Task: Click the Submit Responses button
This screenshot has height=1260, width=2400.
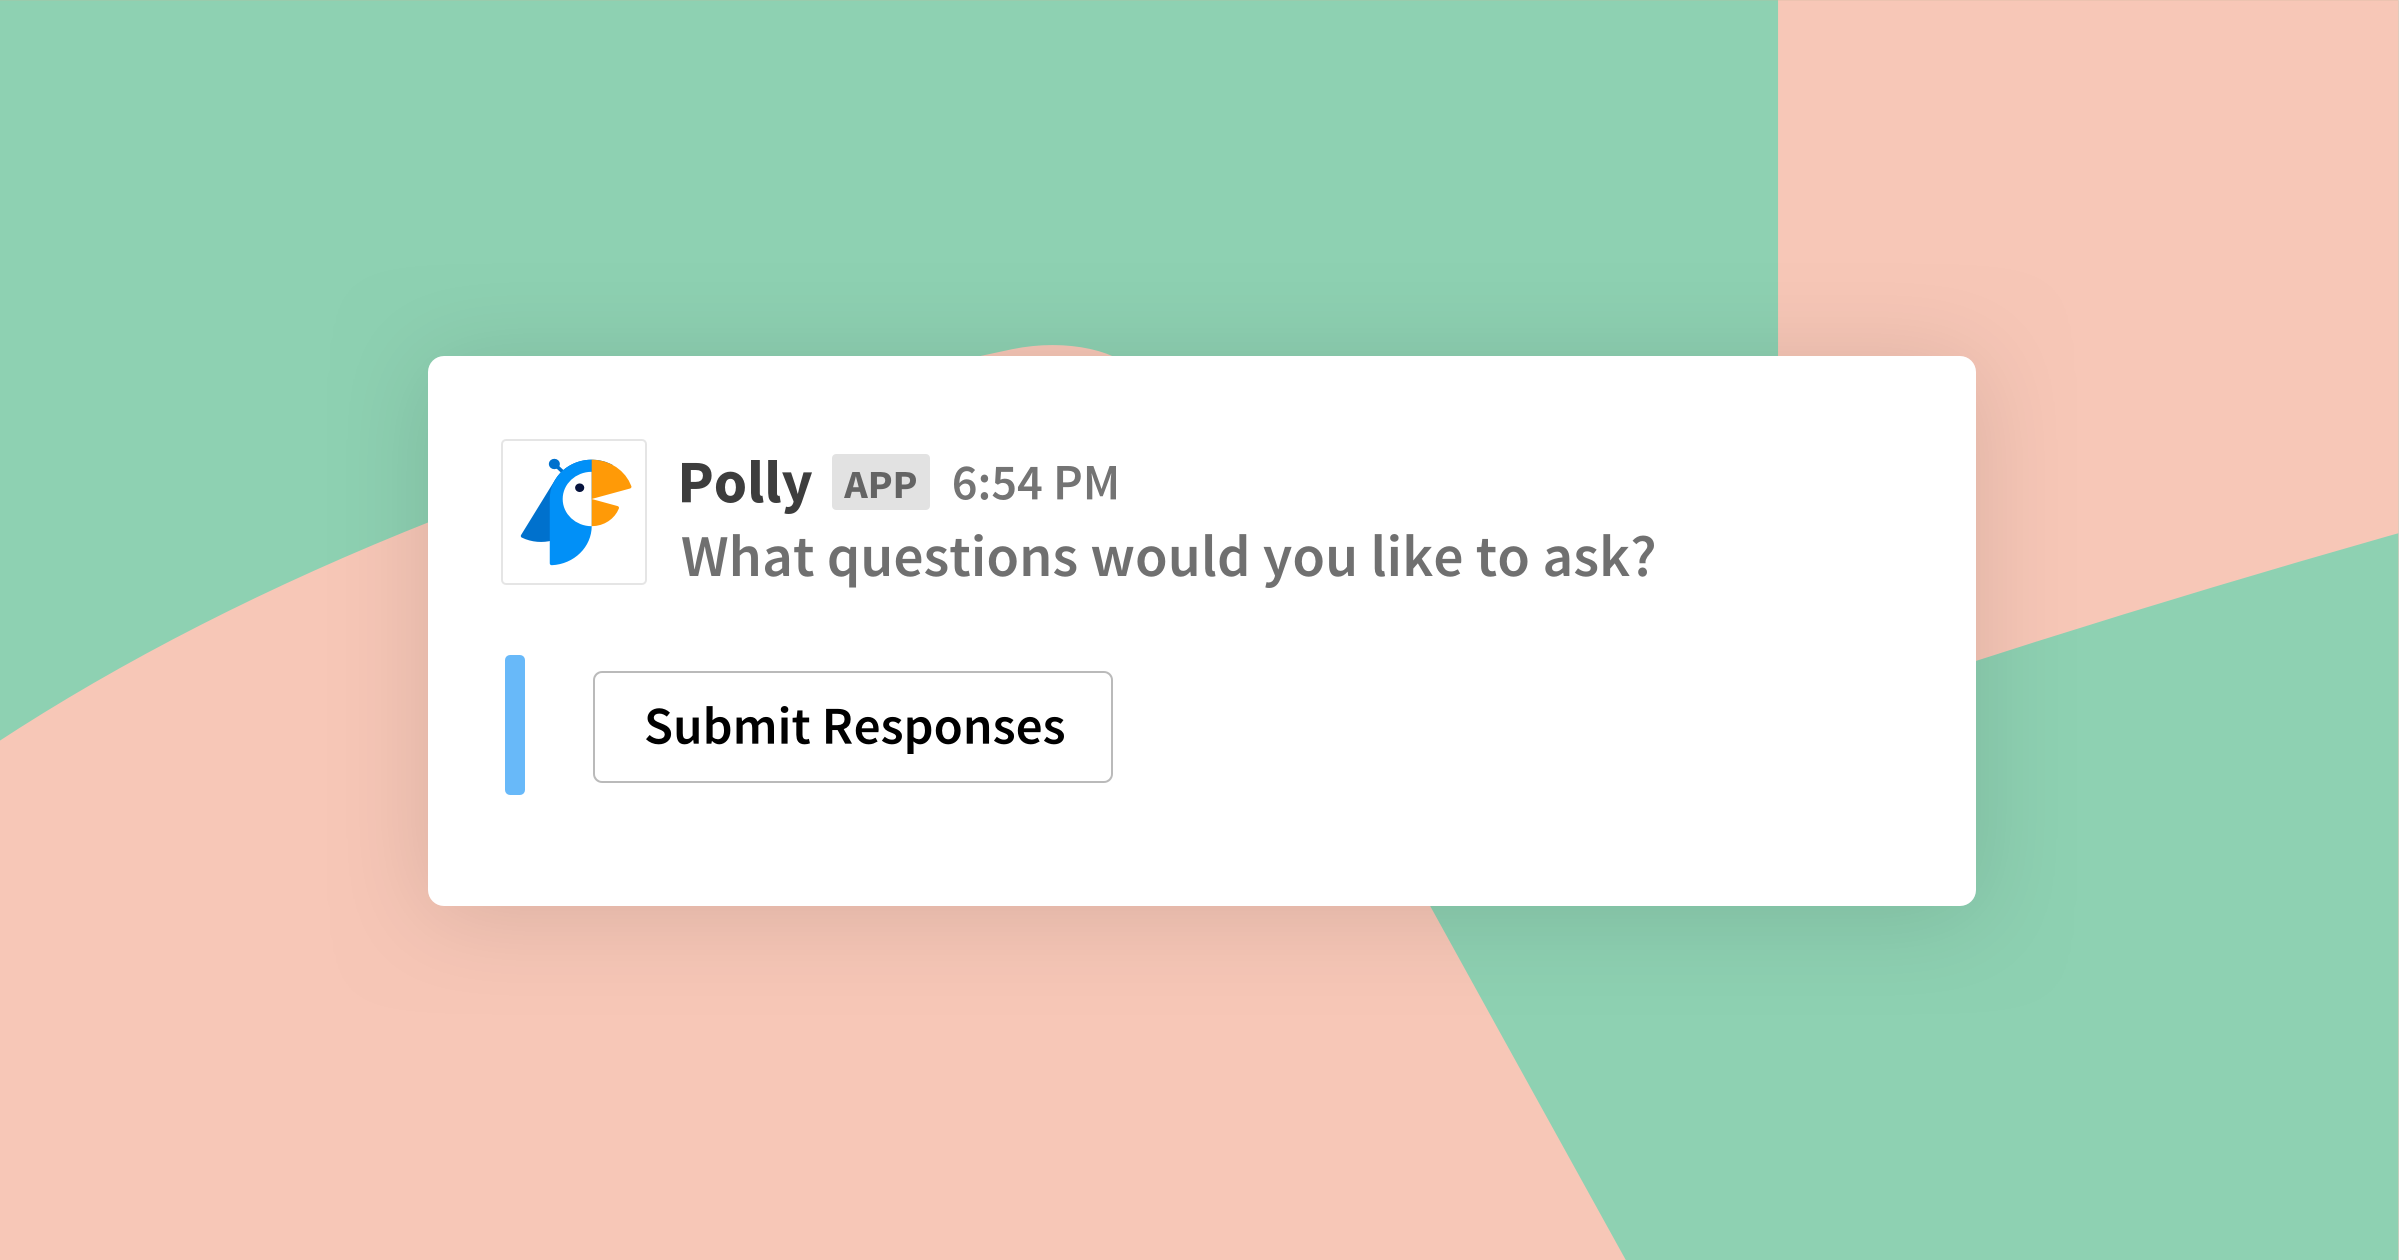Action: pyautogui.click(x=852, y=727)
